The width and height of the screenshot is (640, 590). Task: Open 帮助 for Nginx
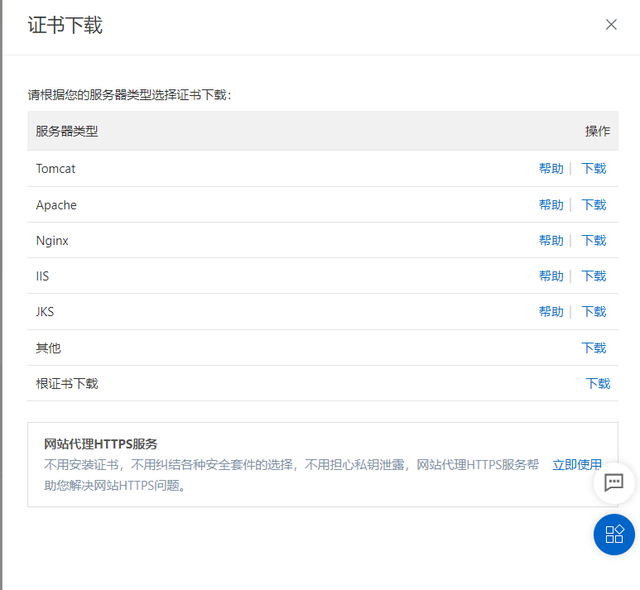(551, 240)
